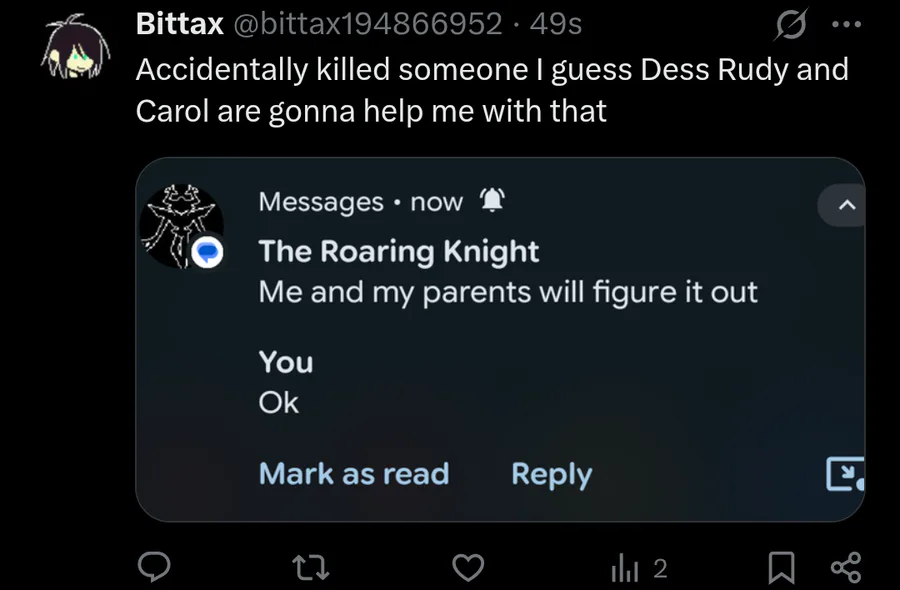Open the tweet text about Dess Rudy
This screenshot has height=590, width=900.
tap(490, 89)
